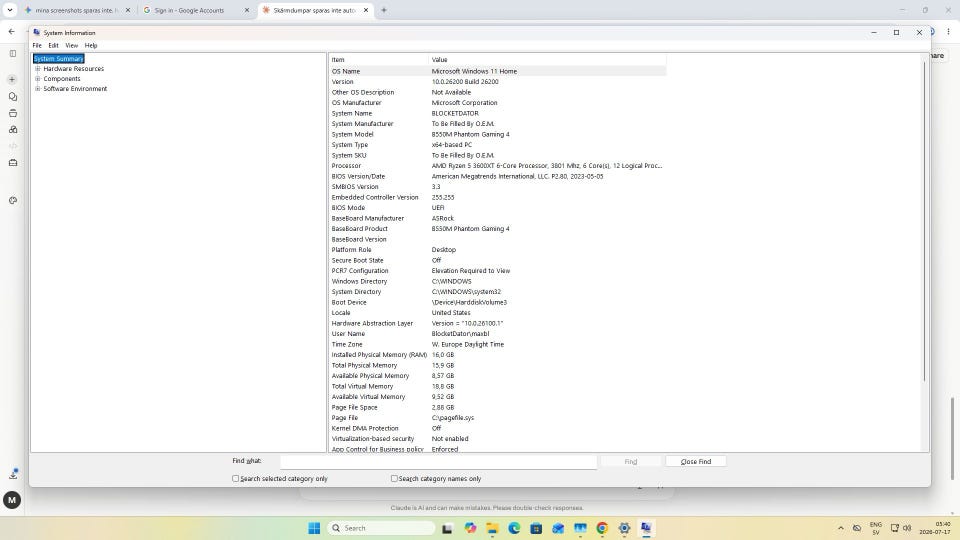
Task: Open Microsoft Store from the taskbar
Action: tap(536, 528)
